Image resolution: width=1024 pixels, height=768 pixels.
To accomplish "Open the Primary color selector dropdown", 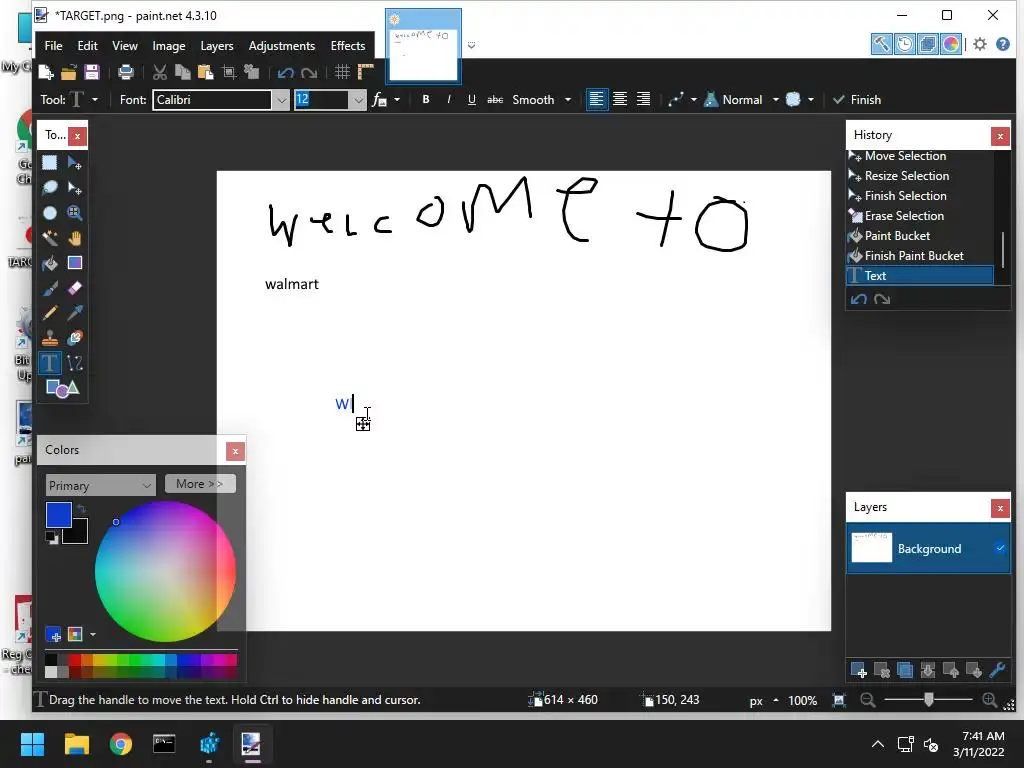I will click(x=101, y=485).
